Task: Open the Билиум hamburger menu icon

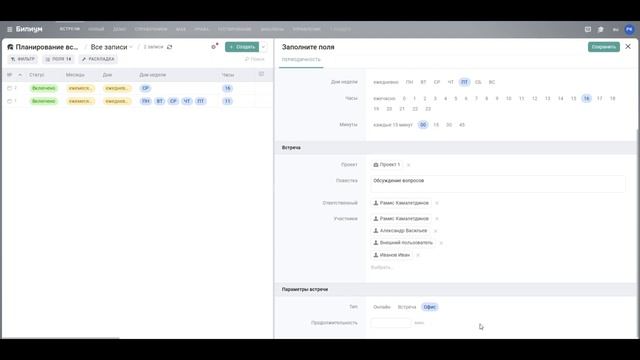Action: click(10, 29)
